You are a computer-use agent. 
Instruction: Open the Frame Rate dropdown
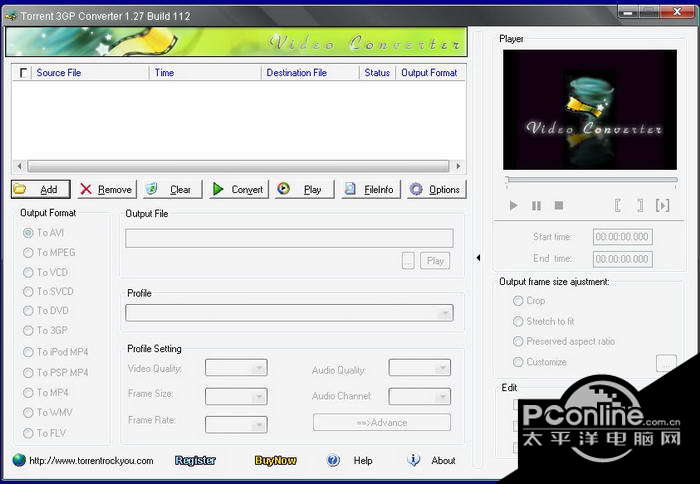236,425
